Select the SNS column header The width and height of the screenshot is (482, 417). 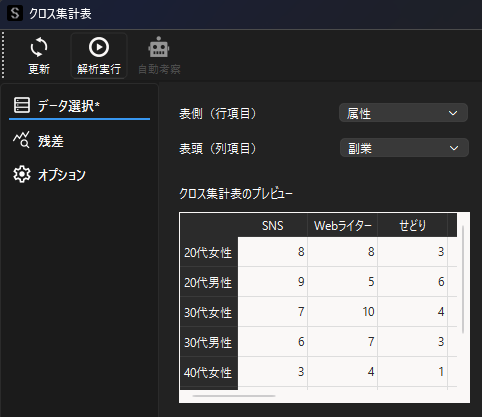pos(272,226)
